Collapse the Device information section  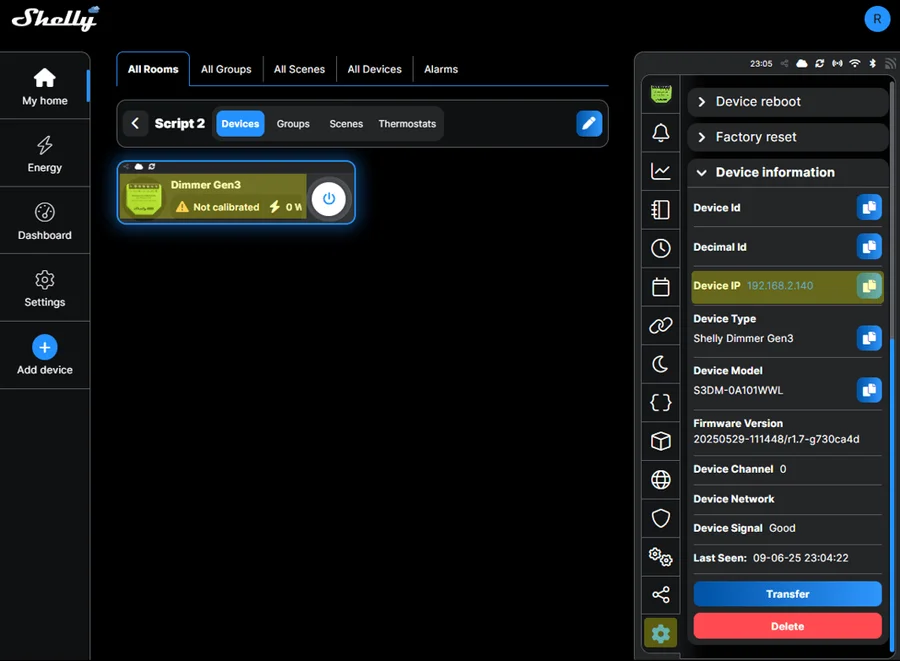[x=787, y=172]
